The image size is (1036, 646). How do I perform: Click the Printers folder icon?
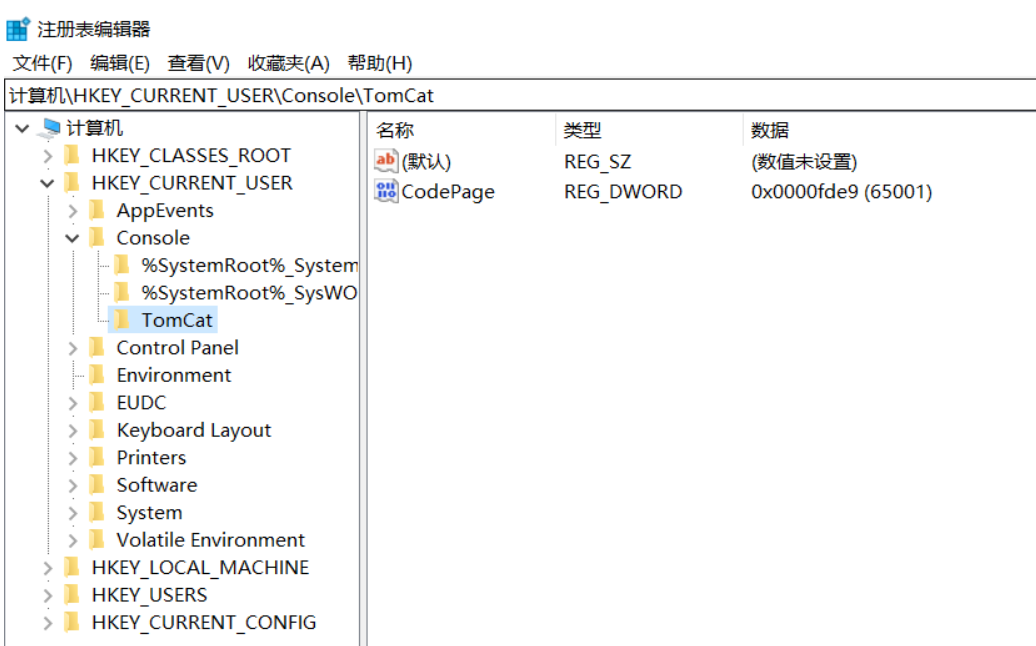[97, 458]
